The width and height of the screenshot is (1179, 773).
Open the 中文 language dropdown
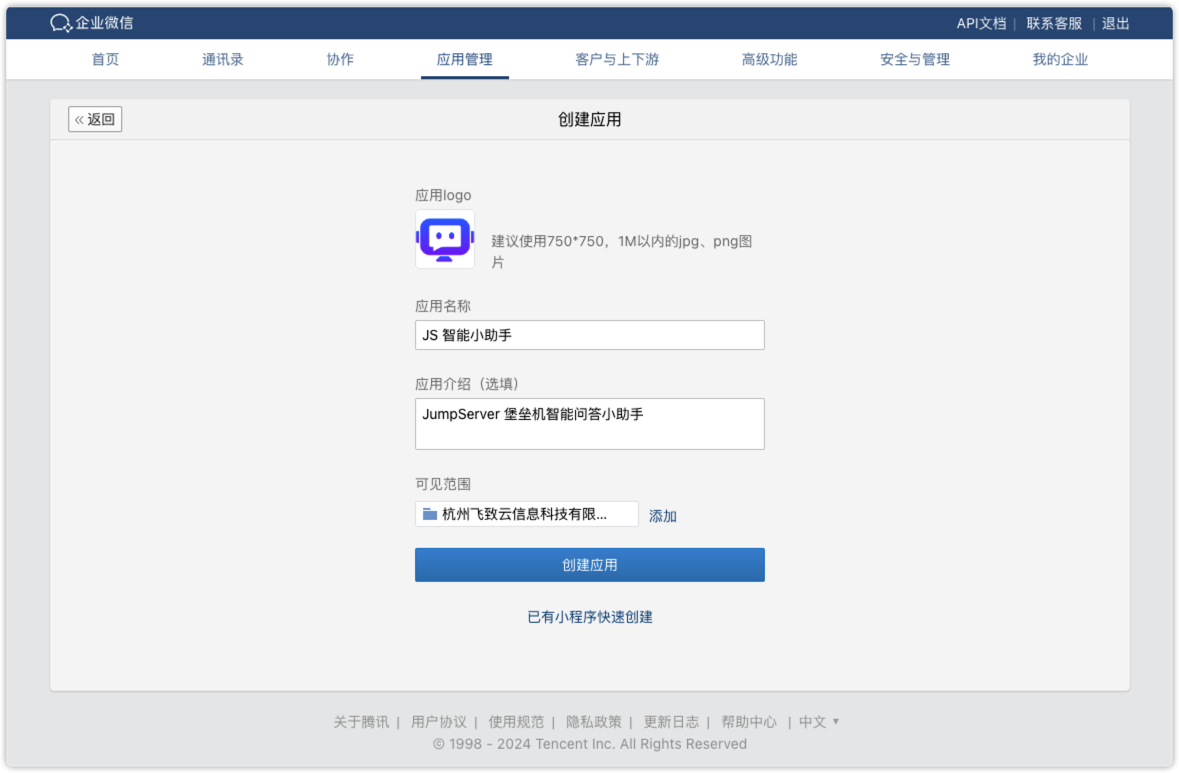point(819,721)
